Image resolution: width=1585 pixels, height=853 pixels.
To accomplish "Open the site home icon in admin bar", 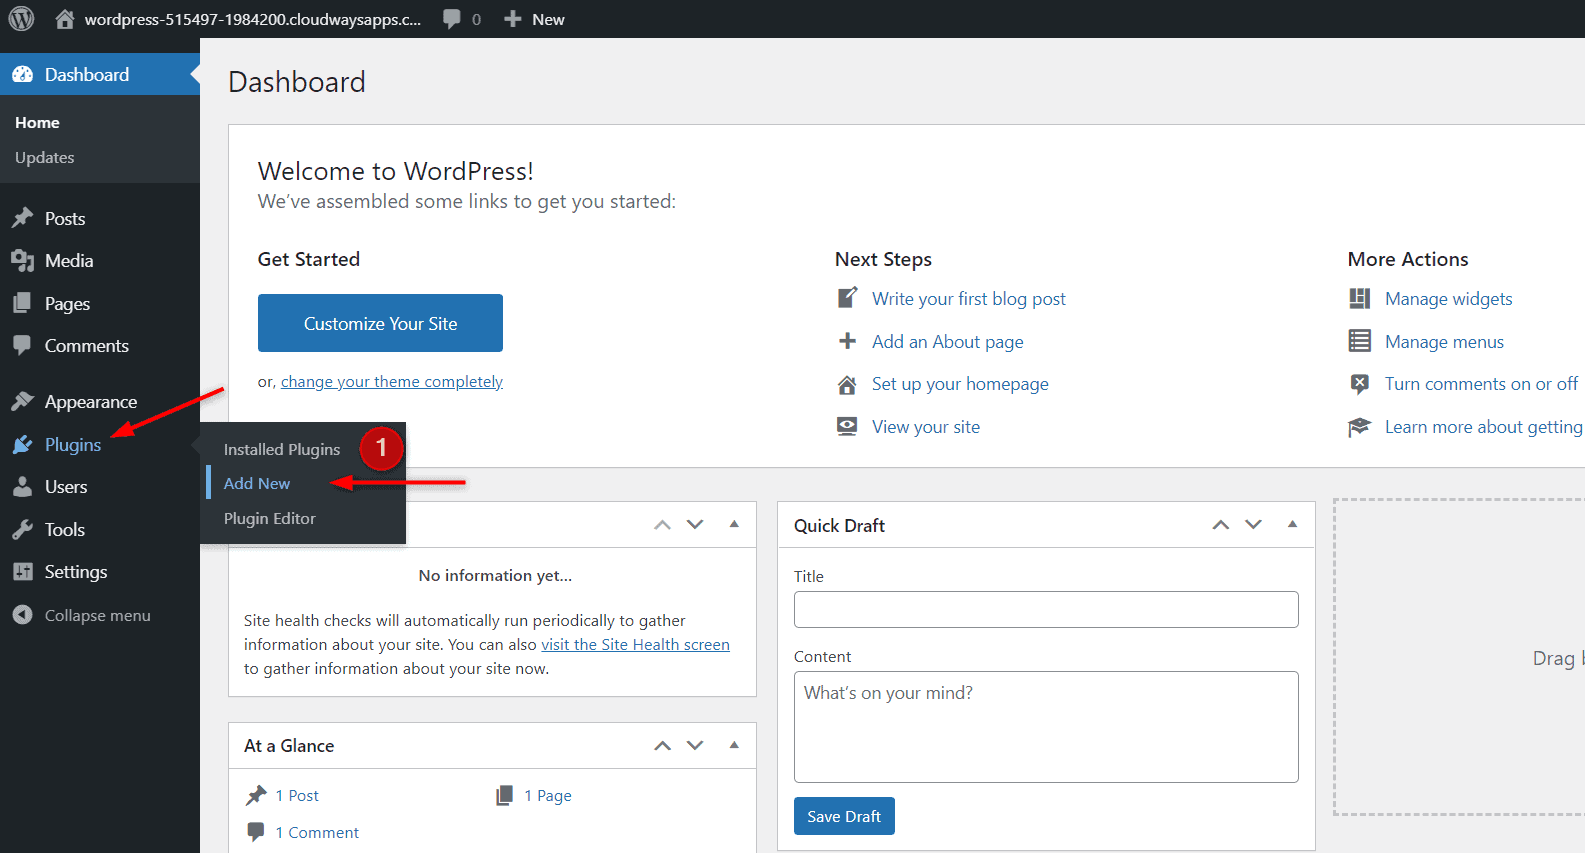I will pos(65,19).
